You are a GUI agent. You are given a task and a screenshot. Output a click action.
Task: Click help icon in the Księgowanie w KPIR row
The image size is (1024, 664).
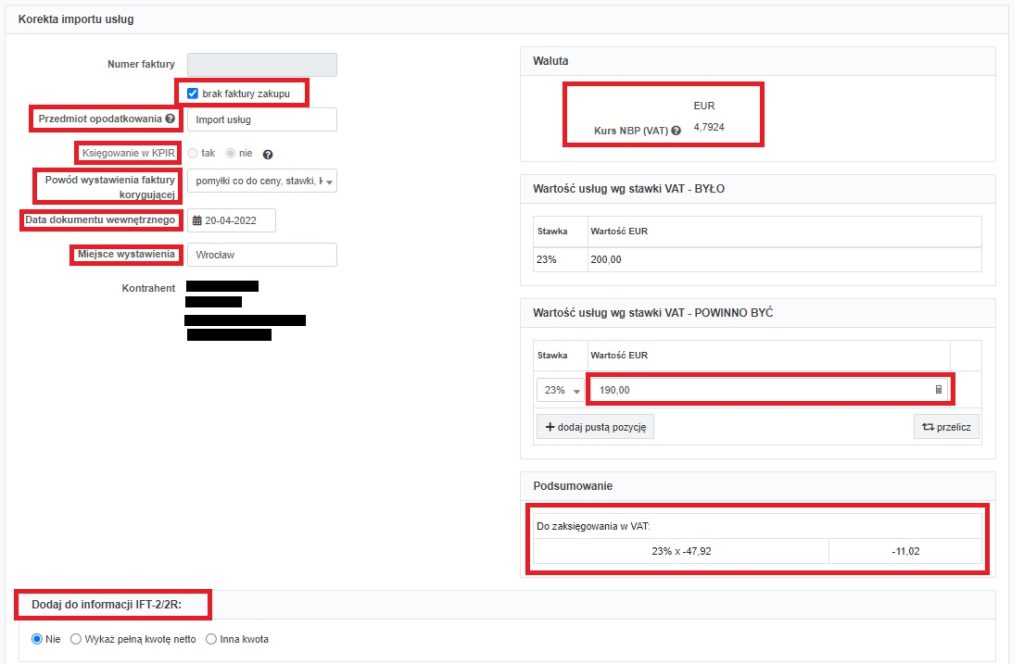(269, 153)
